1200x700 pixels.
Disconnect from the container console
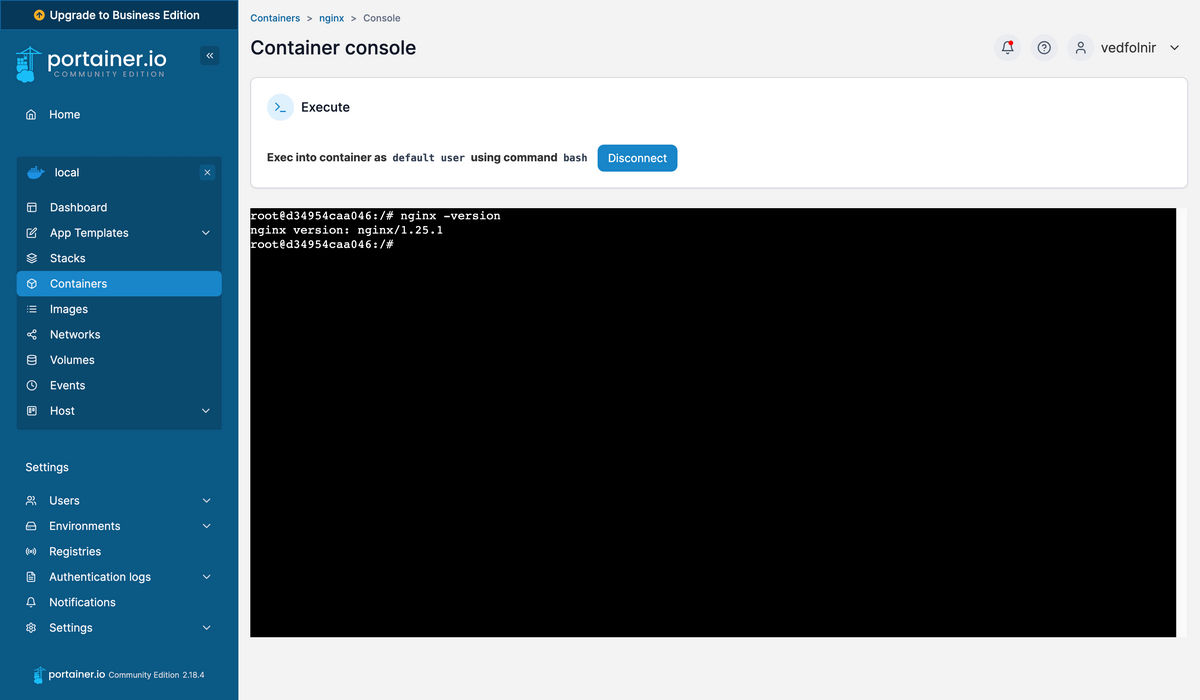(637, 158)
